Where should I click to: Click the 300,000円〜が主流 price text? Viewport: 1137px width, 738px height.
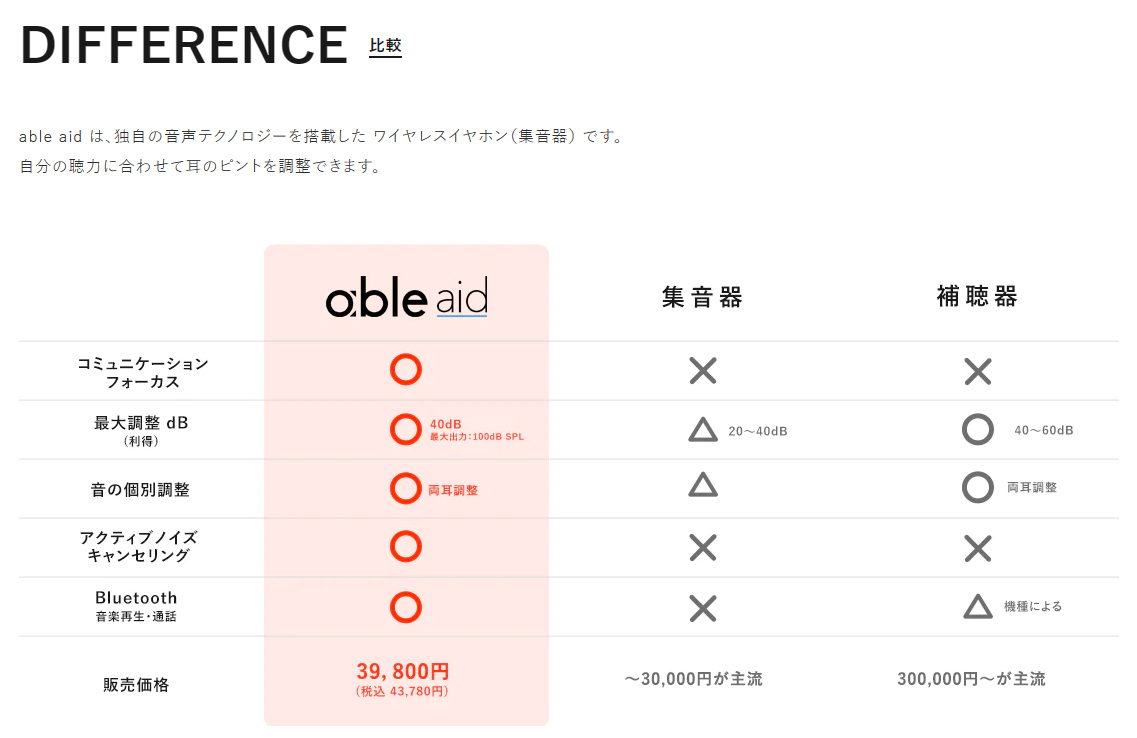point(971,679)
